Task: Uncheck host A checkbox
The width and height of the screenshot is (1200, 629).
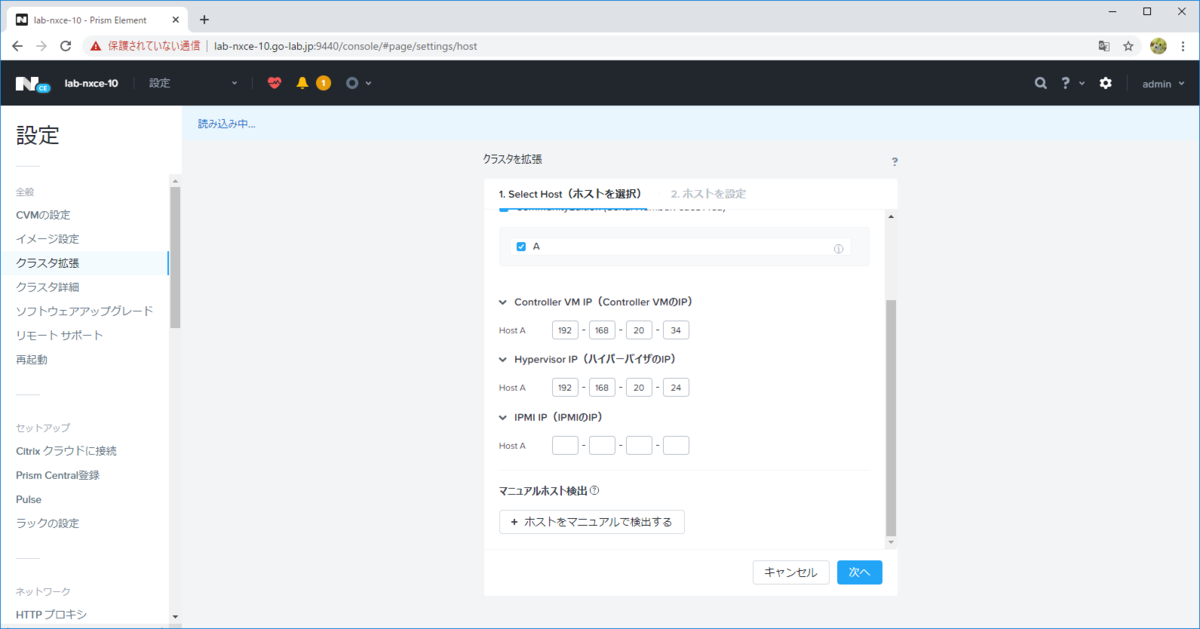Action: click(521, 247)
